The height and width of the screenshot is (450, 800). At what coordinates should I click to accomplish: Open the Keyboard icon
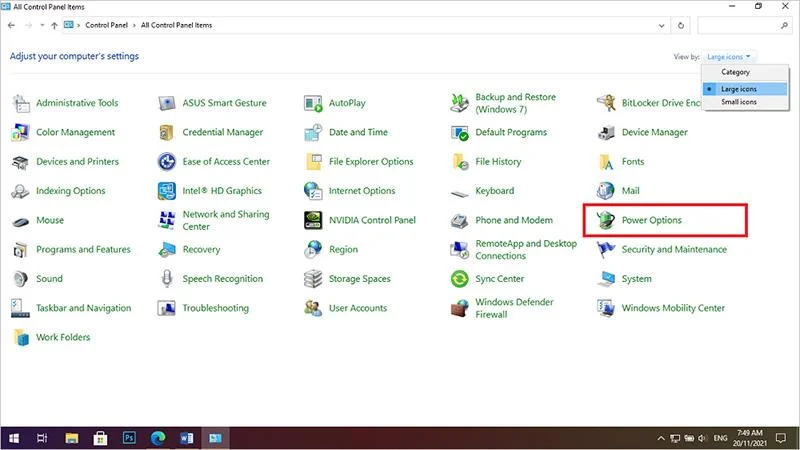pyautogui.click(x=460, y=194)
